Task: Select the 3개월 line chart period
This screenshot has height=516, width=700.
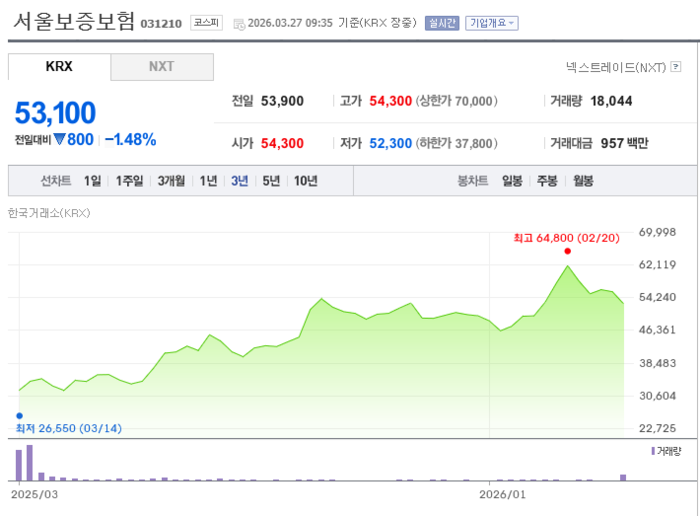Action: (x=171, y=181)
